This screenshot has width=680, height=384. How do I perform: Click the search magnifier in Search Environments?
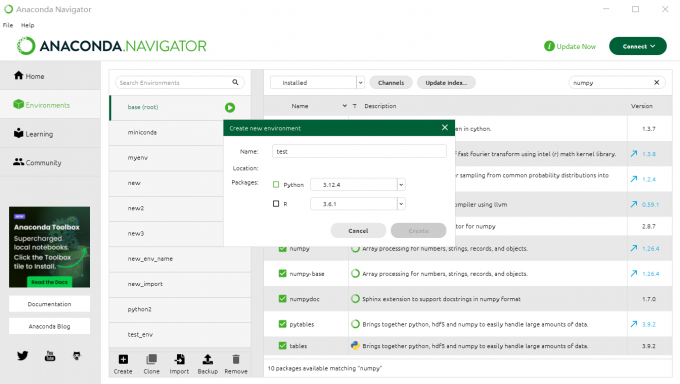[235, 82]
